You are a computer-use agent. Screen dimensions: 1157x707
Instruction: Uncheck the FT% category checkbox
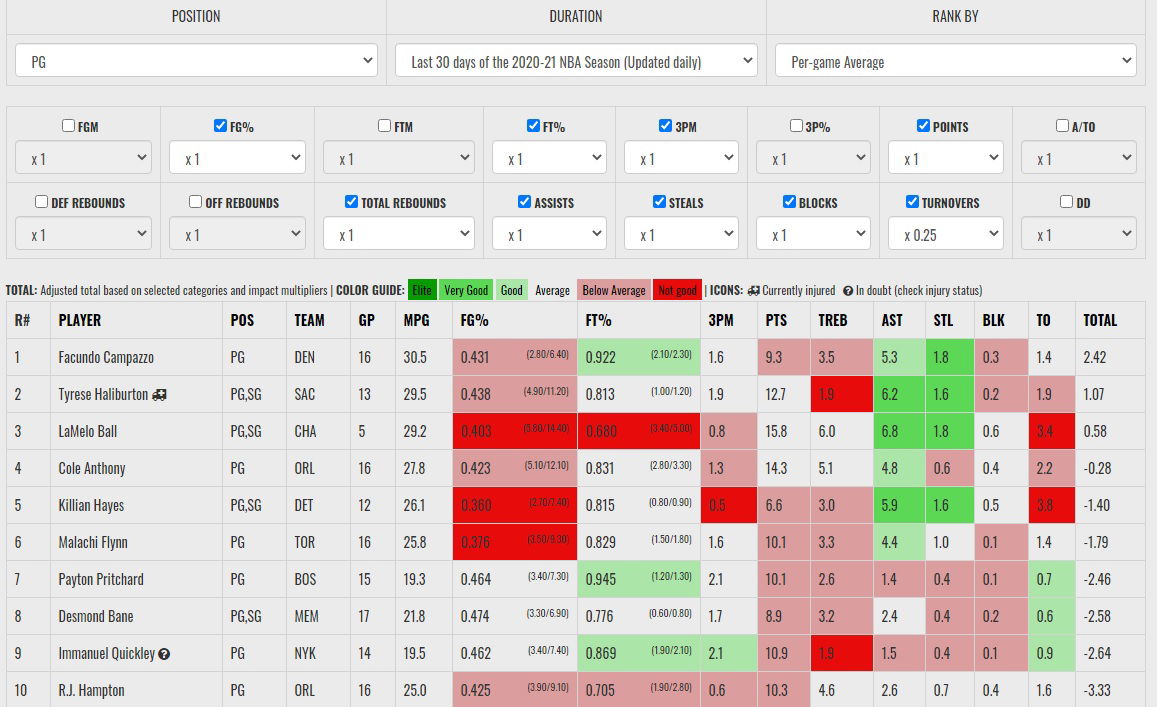(533, 125)
